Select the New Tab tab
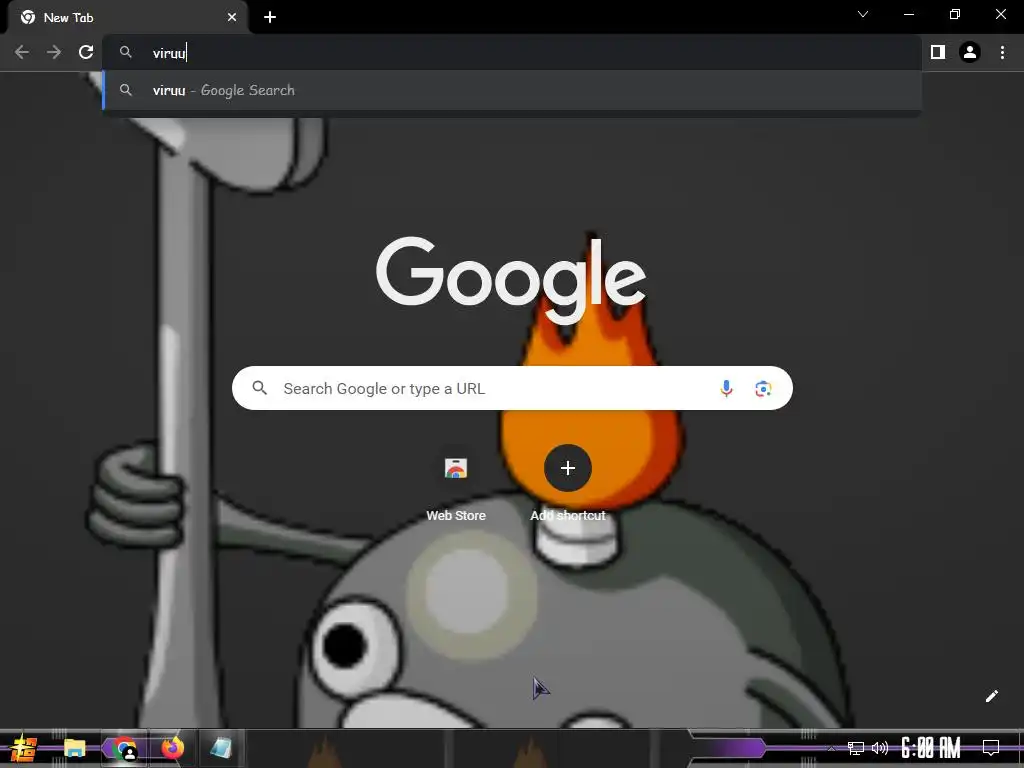This screenshot has width=1024, height=768. coord(127,17)
